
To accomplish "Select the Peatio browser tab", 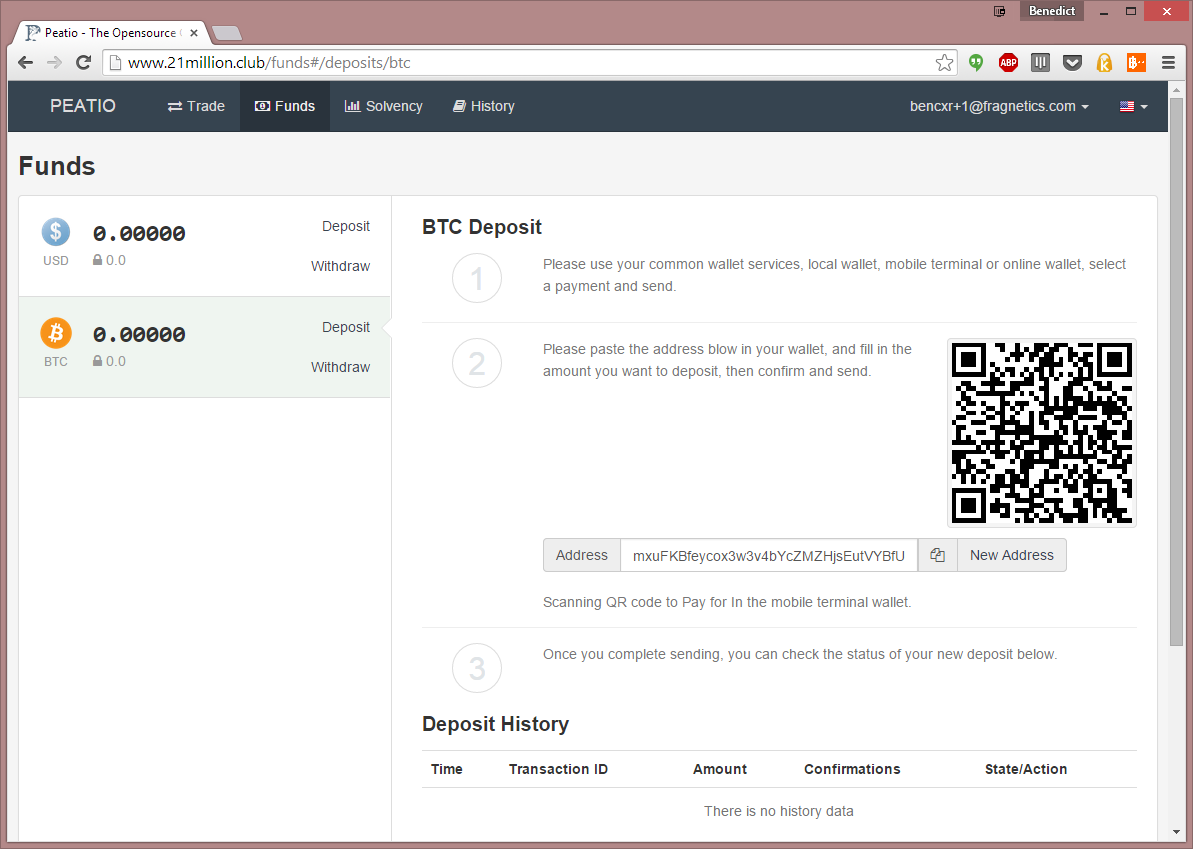I will [110, 33].
